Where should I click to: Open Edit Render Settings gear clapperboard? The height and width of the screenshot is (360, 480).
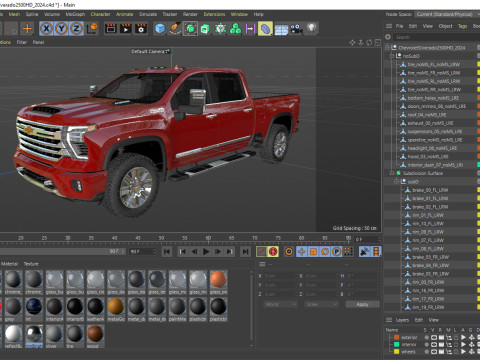pyautogui.click(x=141, y=29)
